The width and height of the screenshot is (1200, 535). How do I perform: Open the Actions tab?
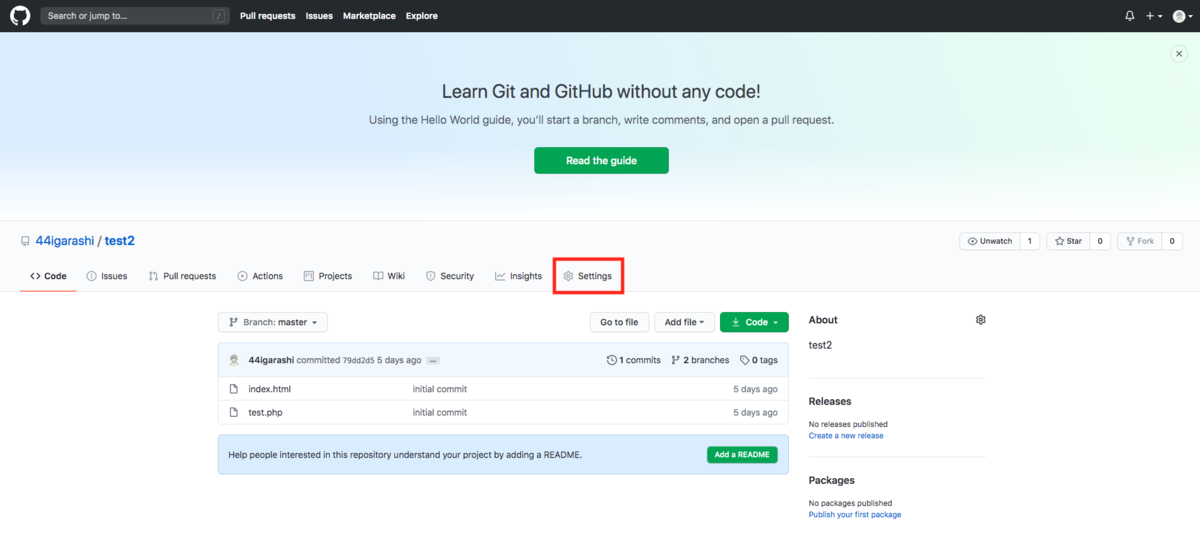(x=260, y=276)
